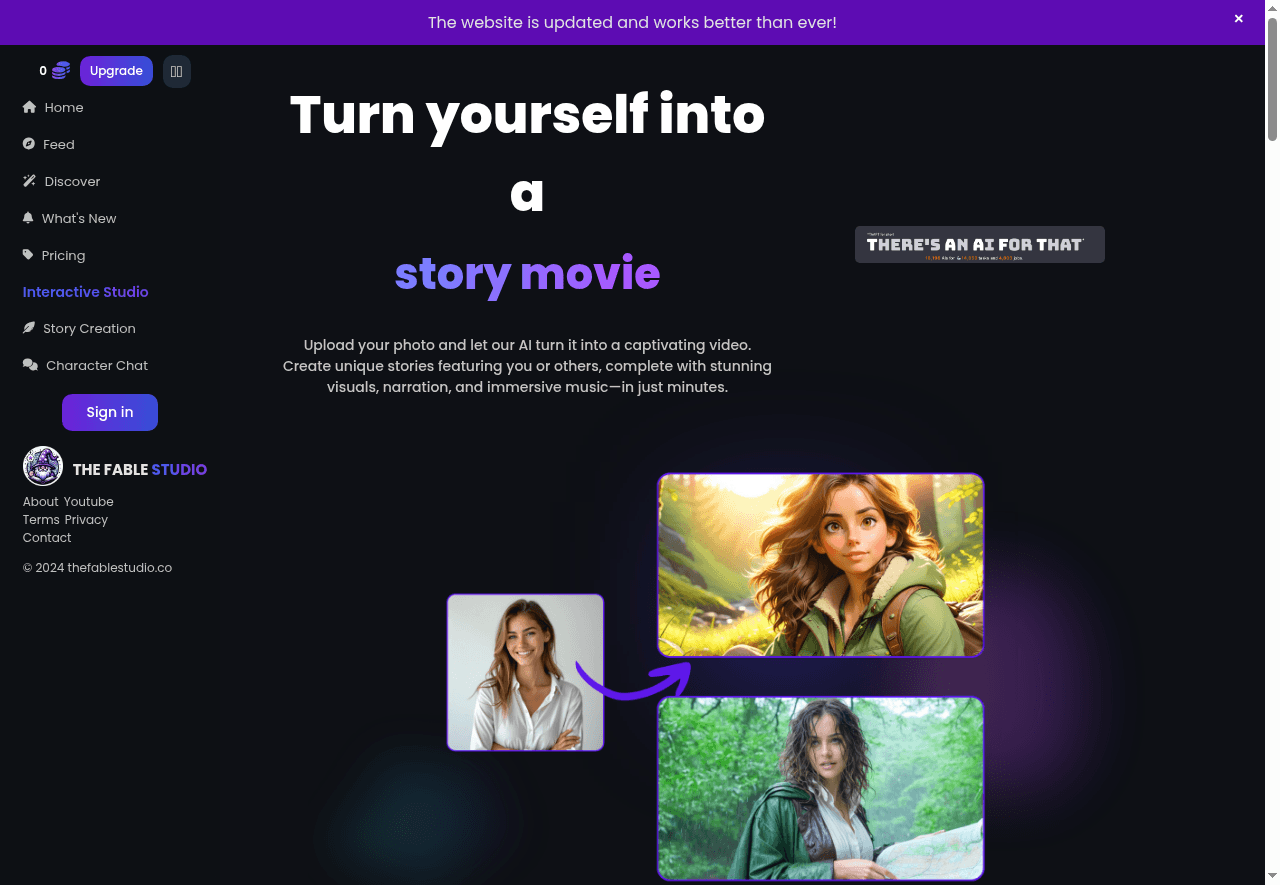The image size is (1280, 885).
Task: Click the Sign in button
Action: (110, 412)
